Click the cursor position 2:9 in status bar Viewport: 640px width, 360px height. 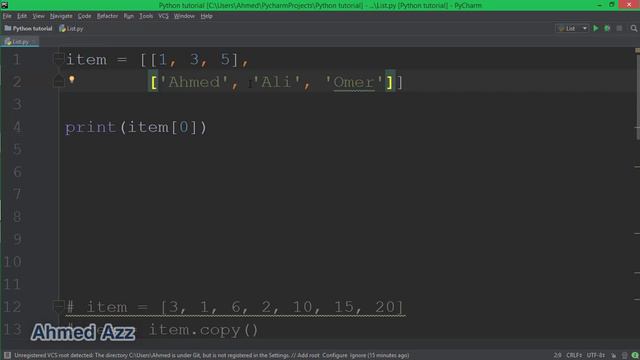click(x=558, y=356)
